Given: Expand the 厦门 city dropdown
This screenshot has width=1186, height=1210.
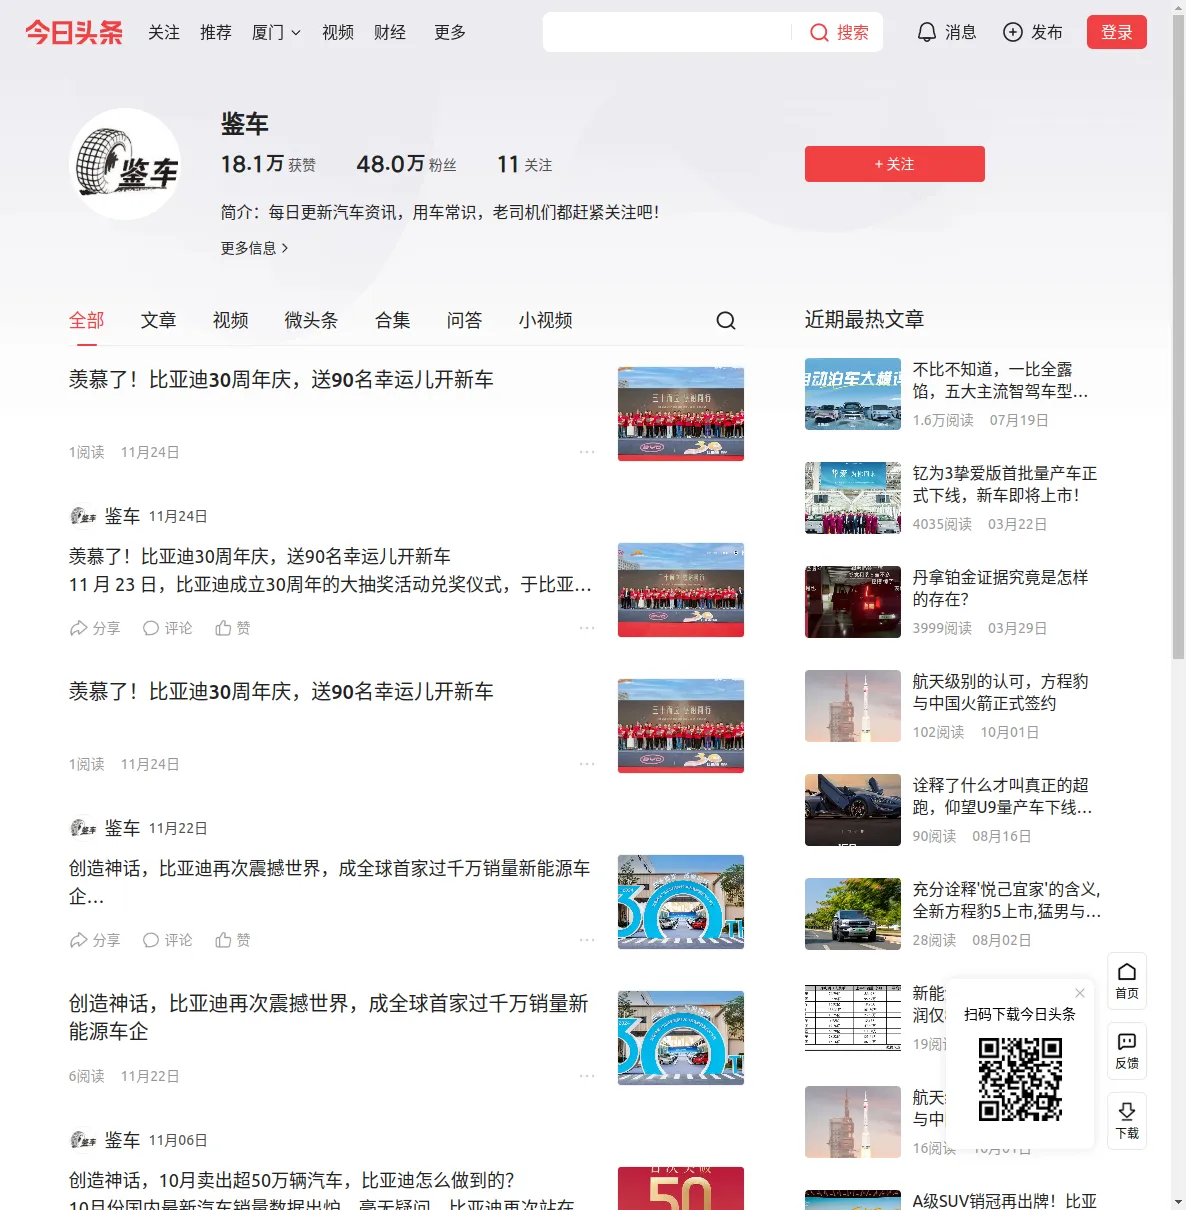Looking at the screenshot, I should [276, 32].
